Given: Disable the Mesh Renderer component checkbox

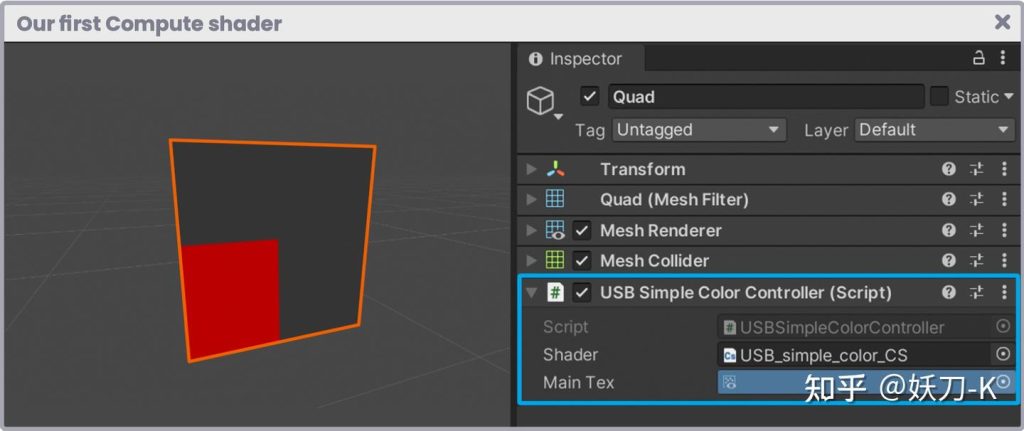Looking at the screenshot, I should click(x=582, y=231).
